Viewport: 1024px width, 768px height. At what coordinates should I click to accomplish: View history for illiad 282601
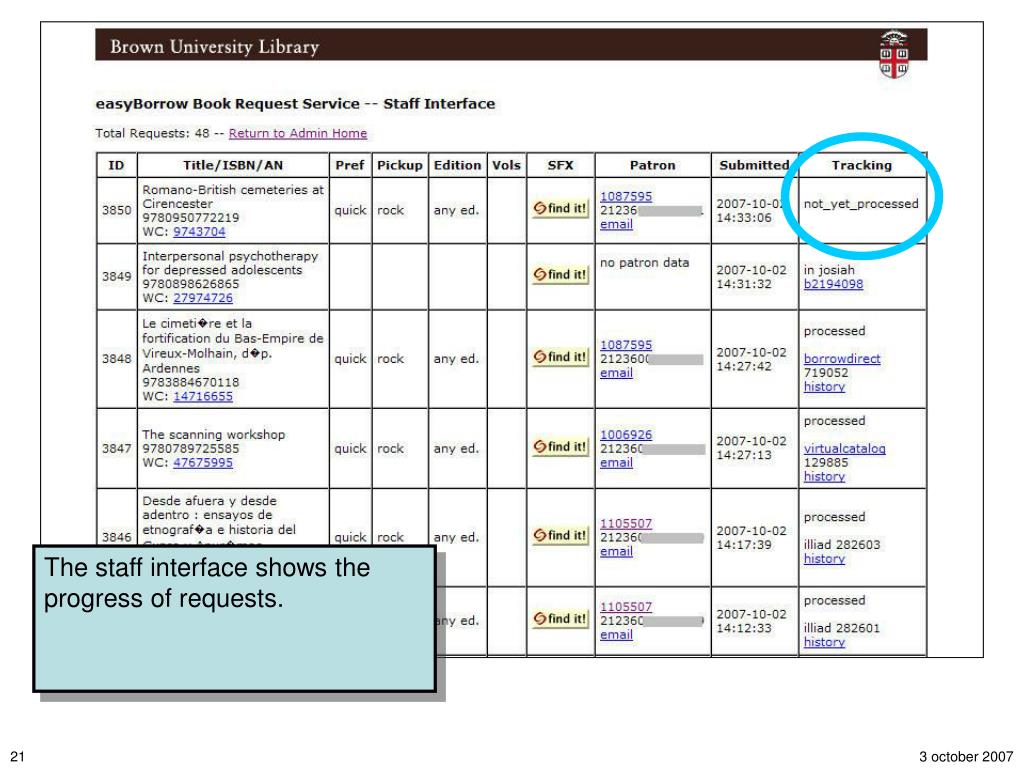coord(824,642)
